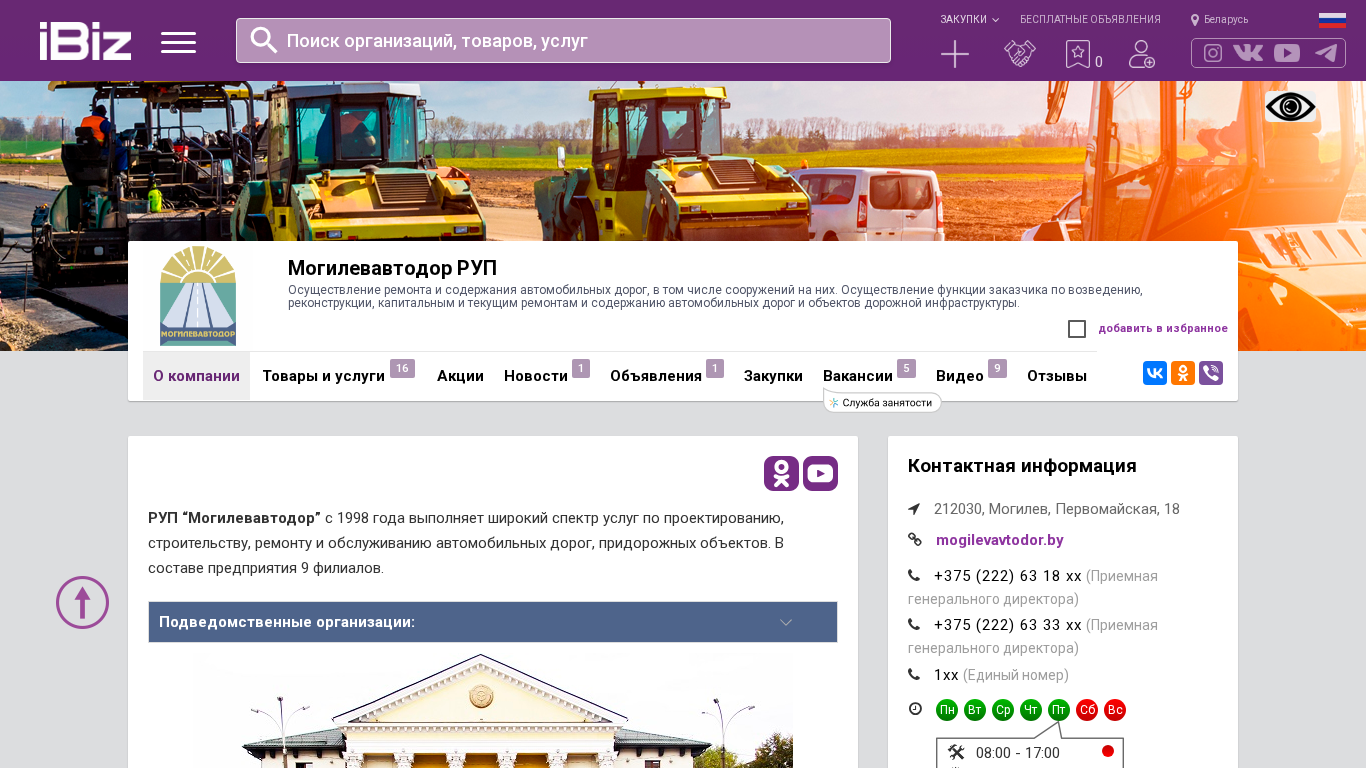
Task: Select the Saturday 'Сб' day circle
Action: [1087, 710]
